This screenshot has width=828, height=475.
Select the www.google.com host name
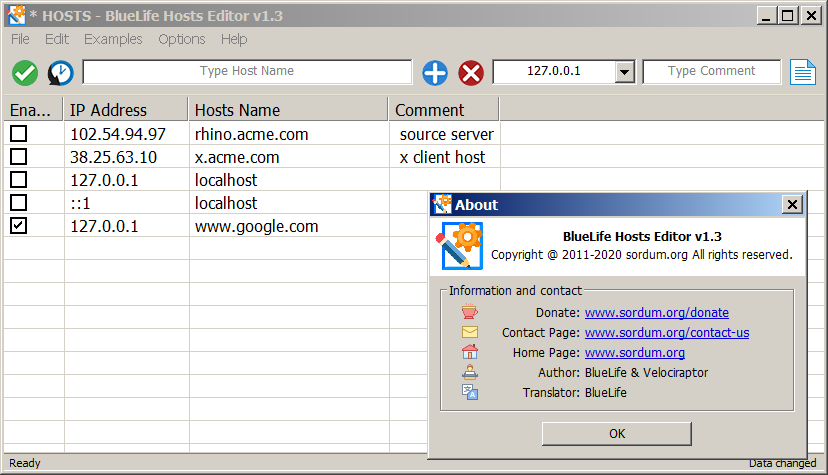[257, 226]
